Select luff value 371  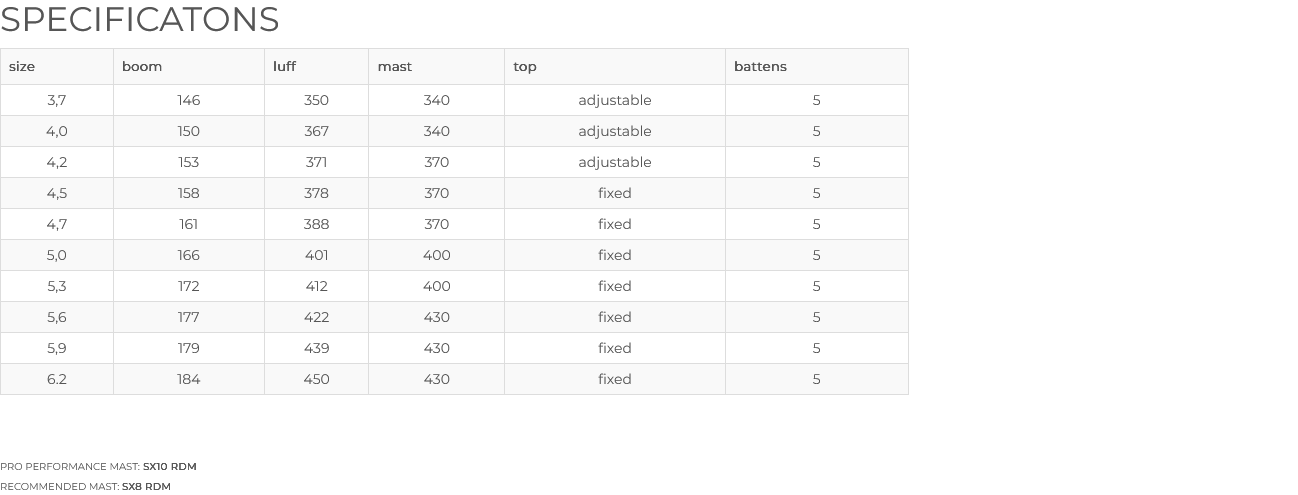pos(316,162)
